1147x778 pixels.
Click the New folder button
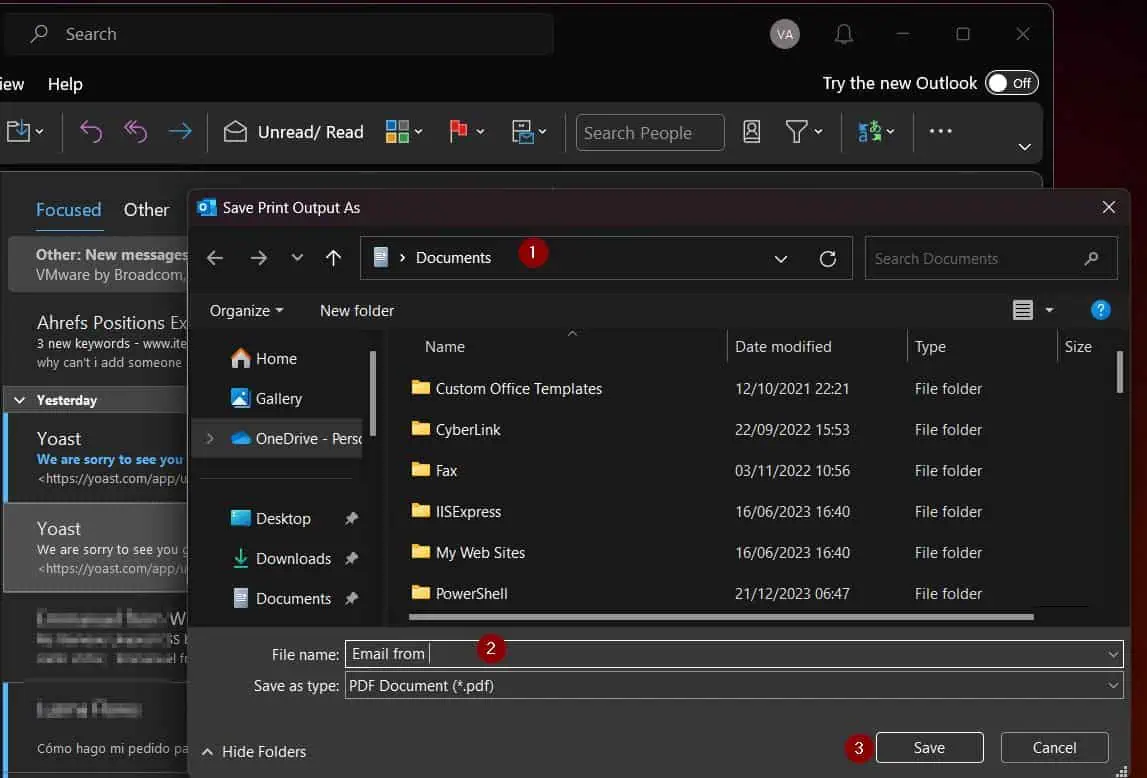coord(357,311)
